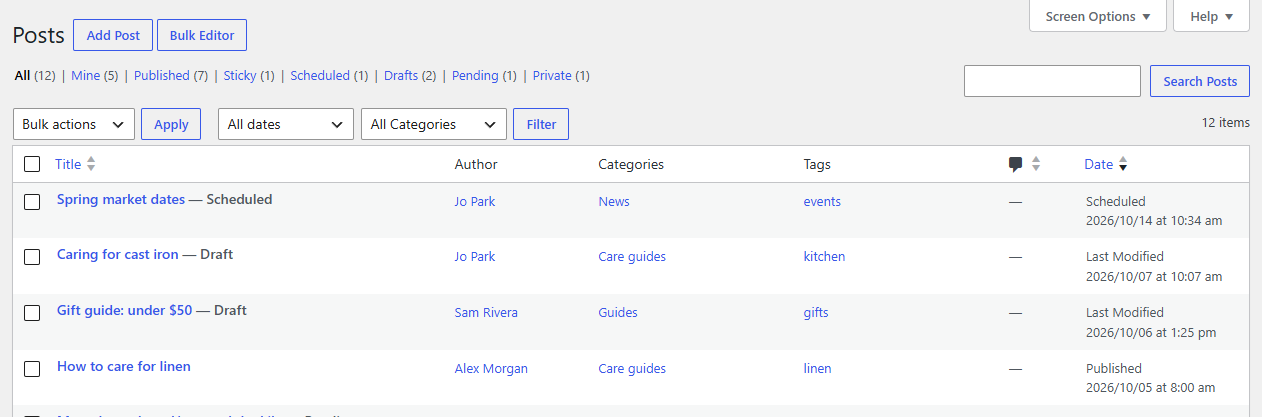The image size is (1262, 417).
Task: Expand the Screen Options panel
Action: tap(1098, 16)
